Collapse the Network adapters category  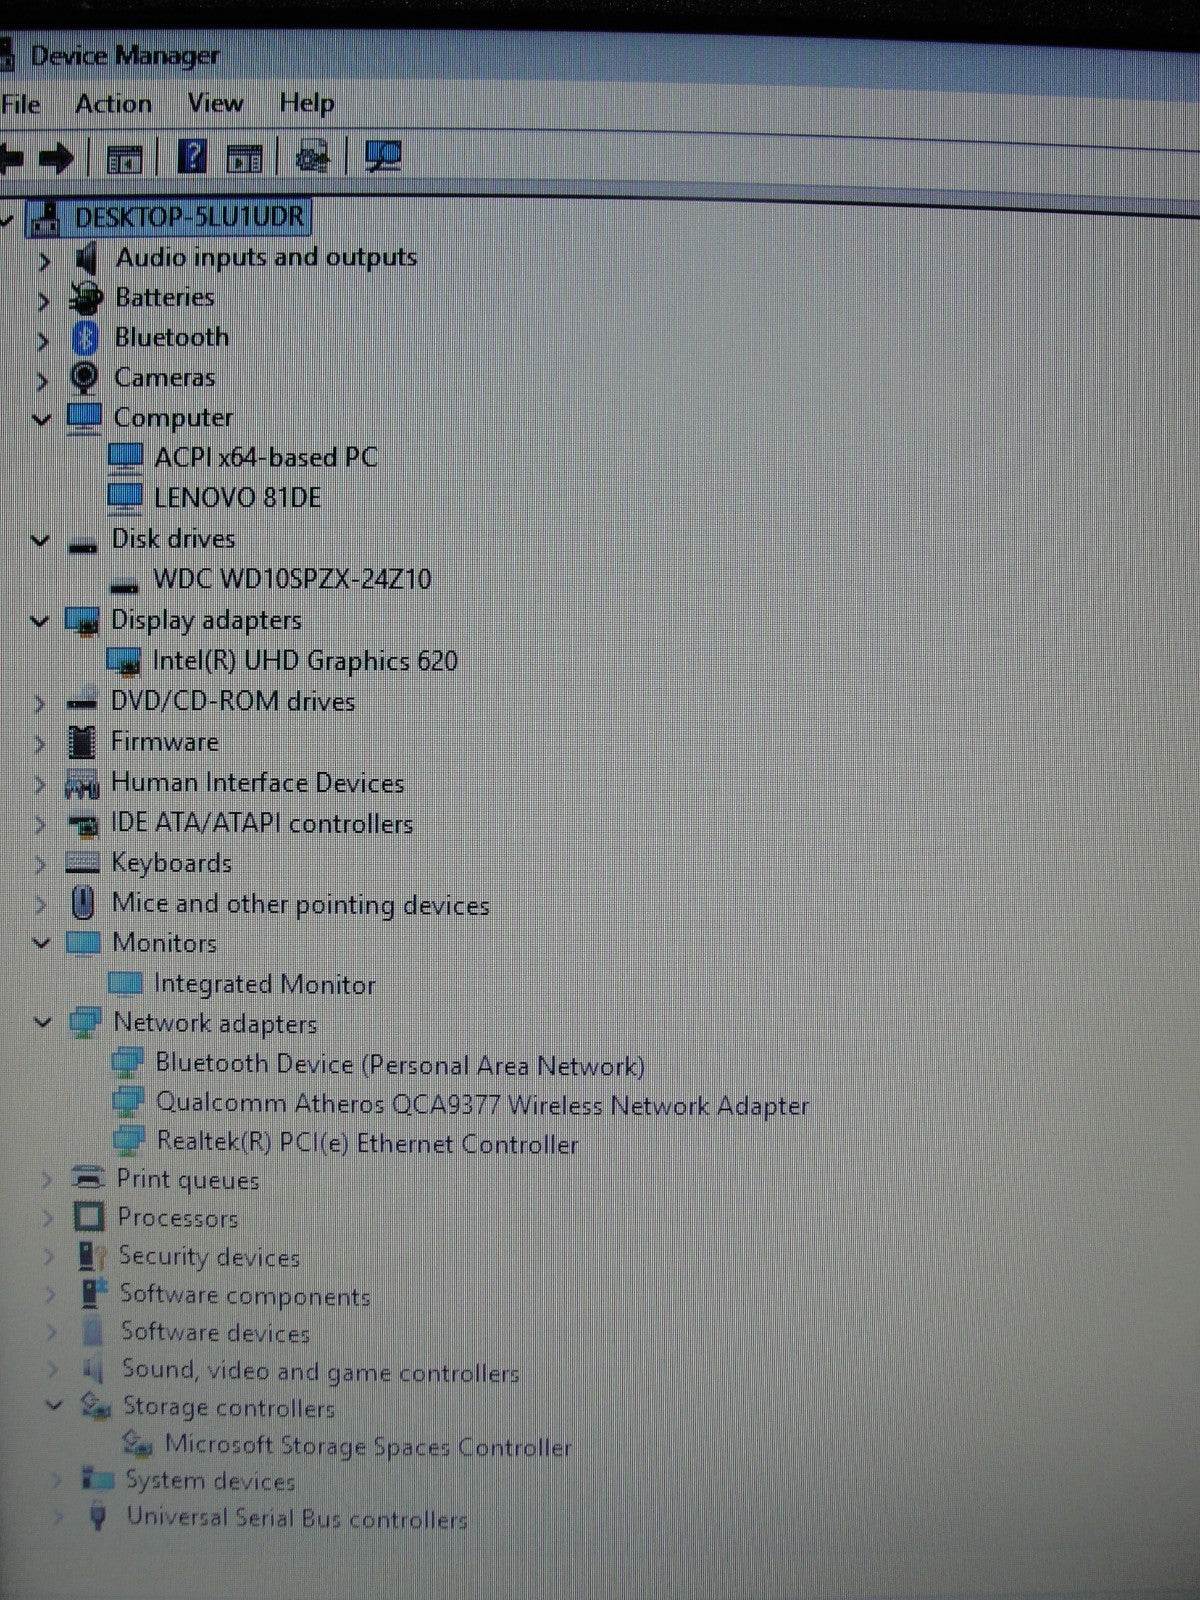click(43, 1023)
